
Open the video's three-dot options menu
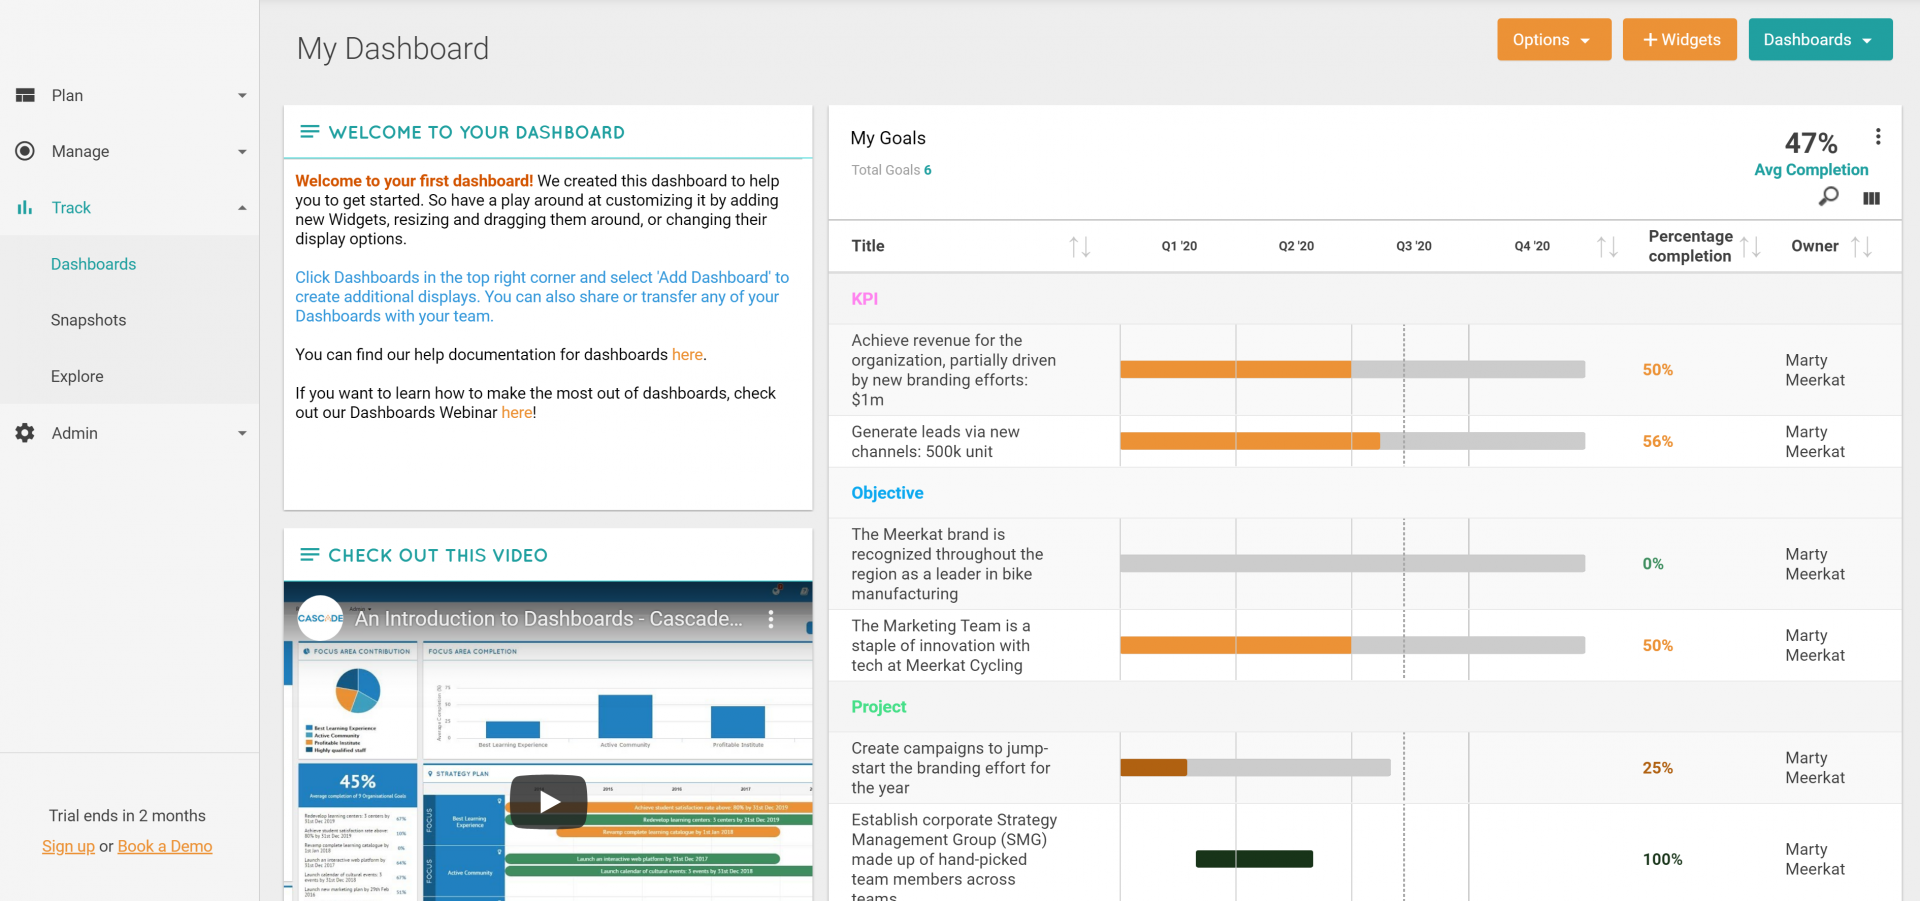coord(771,619)
